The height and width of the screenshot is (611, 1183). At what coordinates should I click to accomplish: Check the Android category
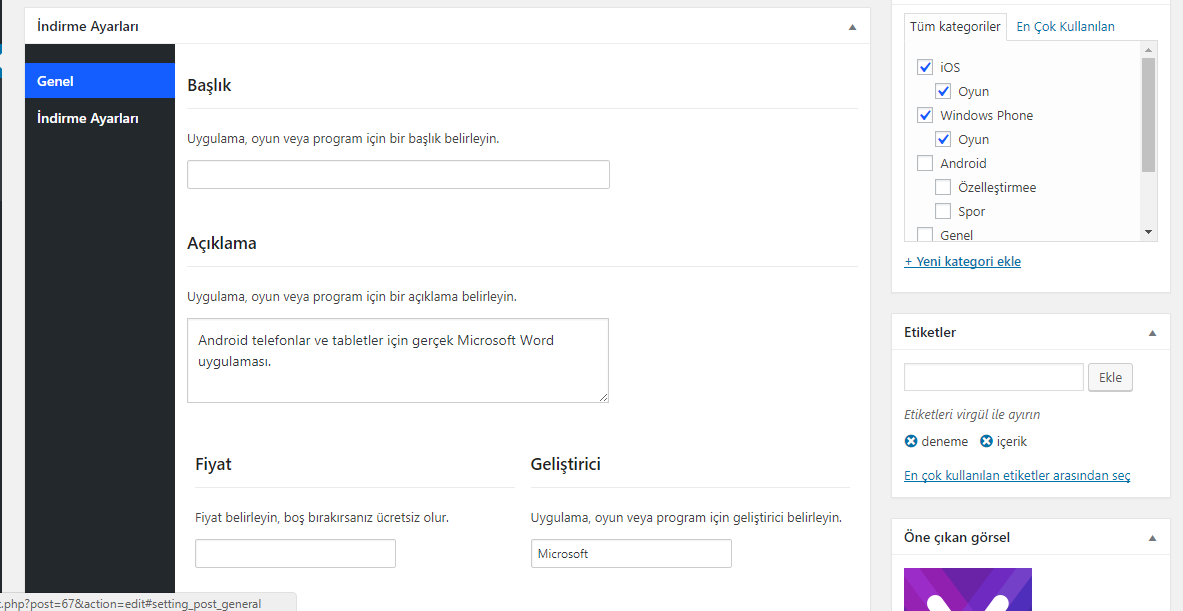924,163
